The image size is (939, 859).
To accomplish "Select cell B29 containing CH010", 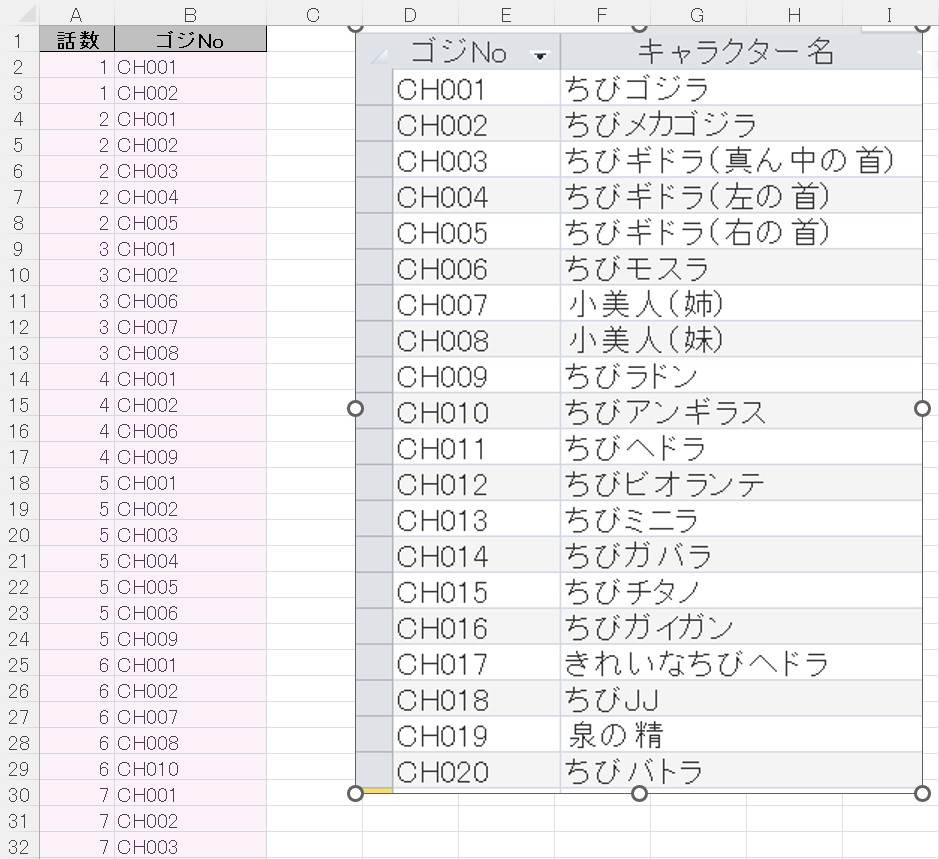I will (x=190, y=769).
